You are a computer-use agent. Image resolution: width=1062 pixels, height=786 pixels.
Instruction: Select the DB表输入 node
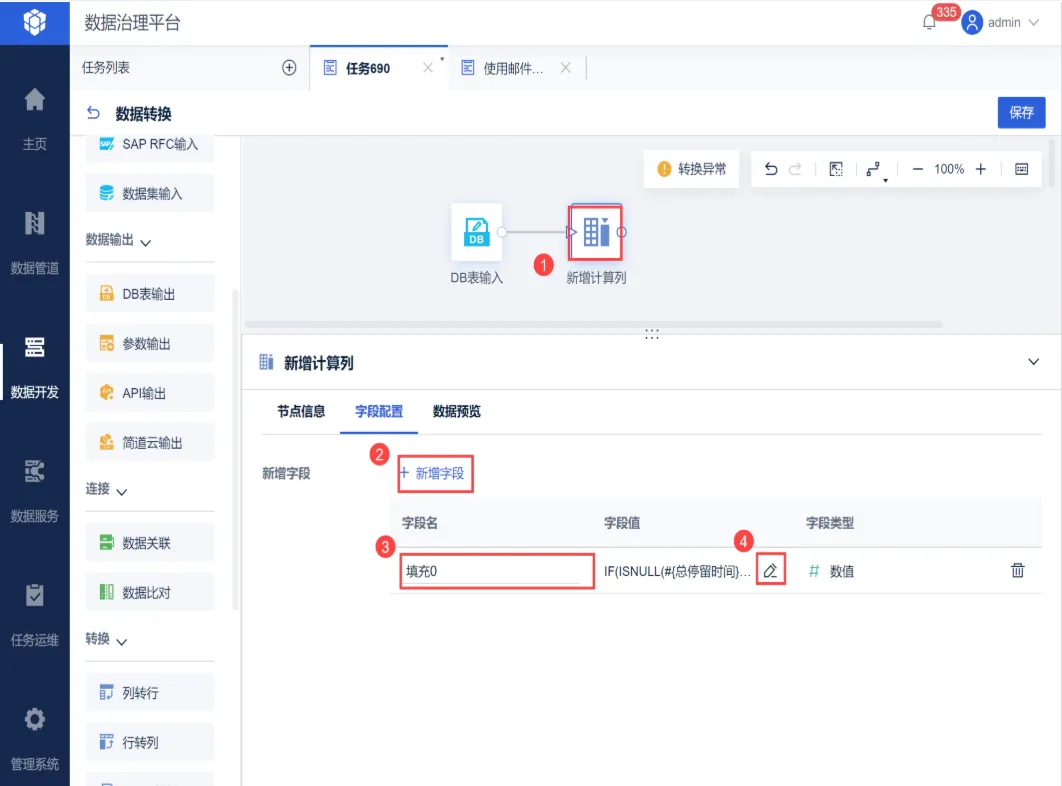tap(477, 232)
